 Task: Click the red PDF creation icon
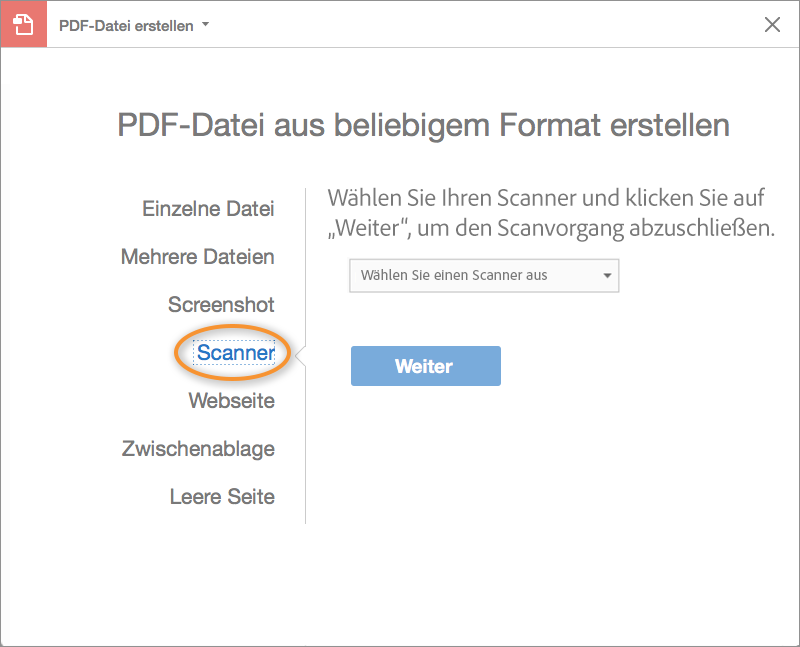(x=23, y=25)
